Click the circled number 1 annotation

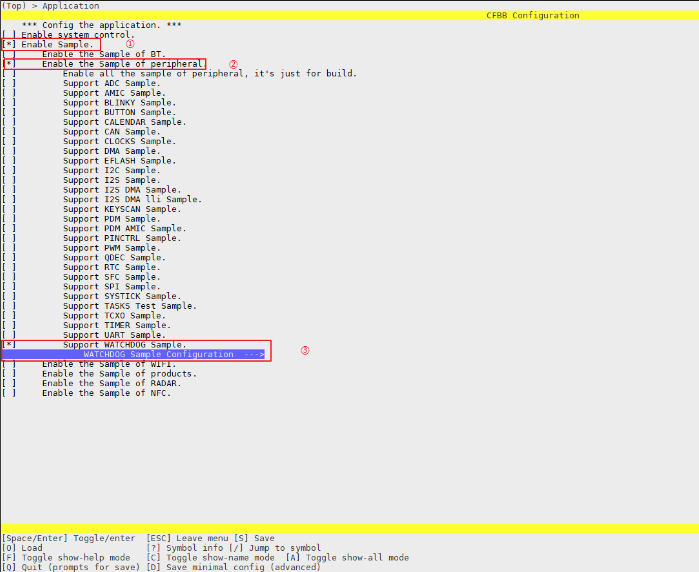(129, 44)
